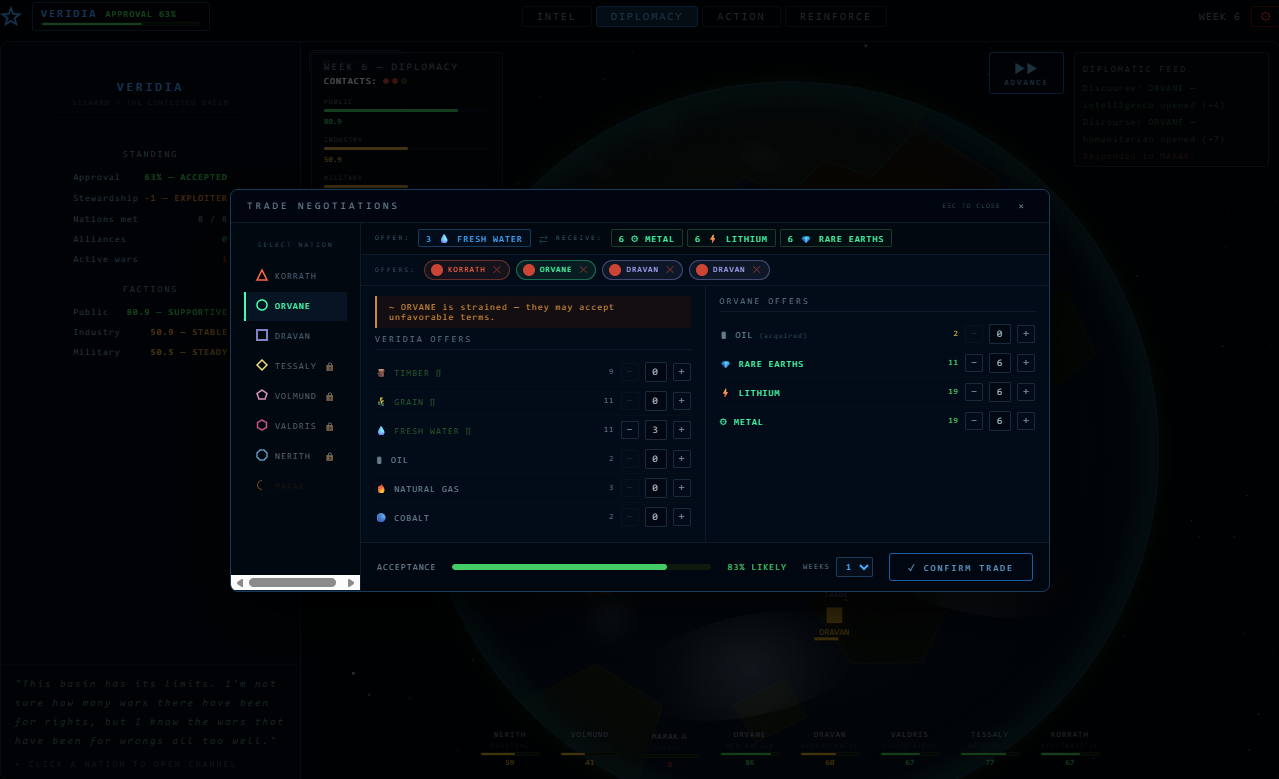Click the swap arrows between Offer and Receive
The image size is (1279, 779).
click(544, 239)
